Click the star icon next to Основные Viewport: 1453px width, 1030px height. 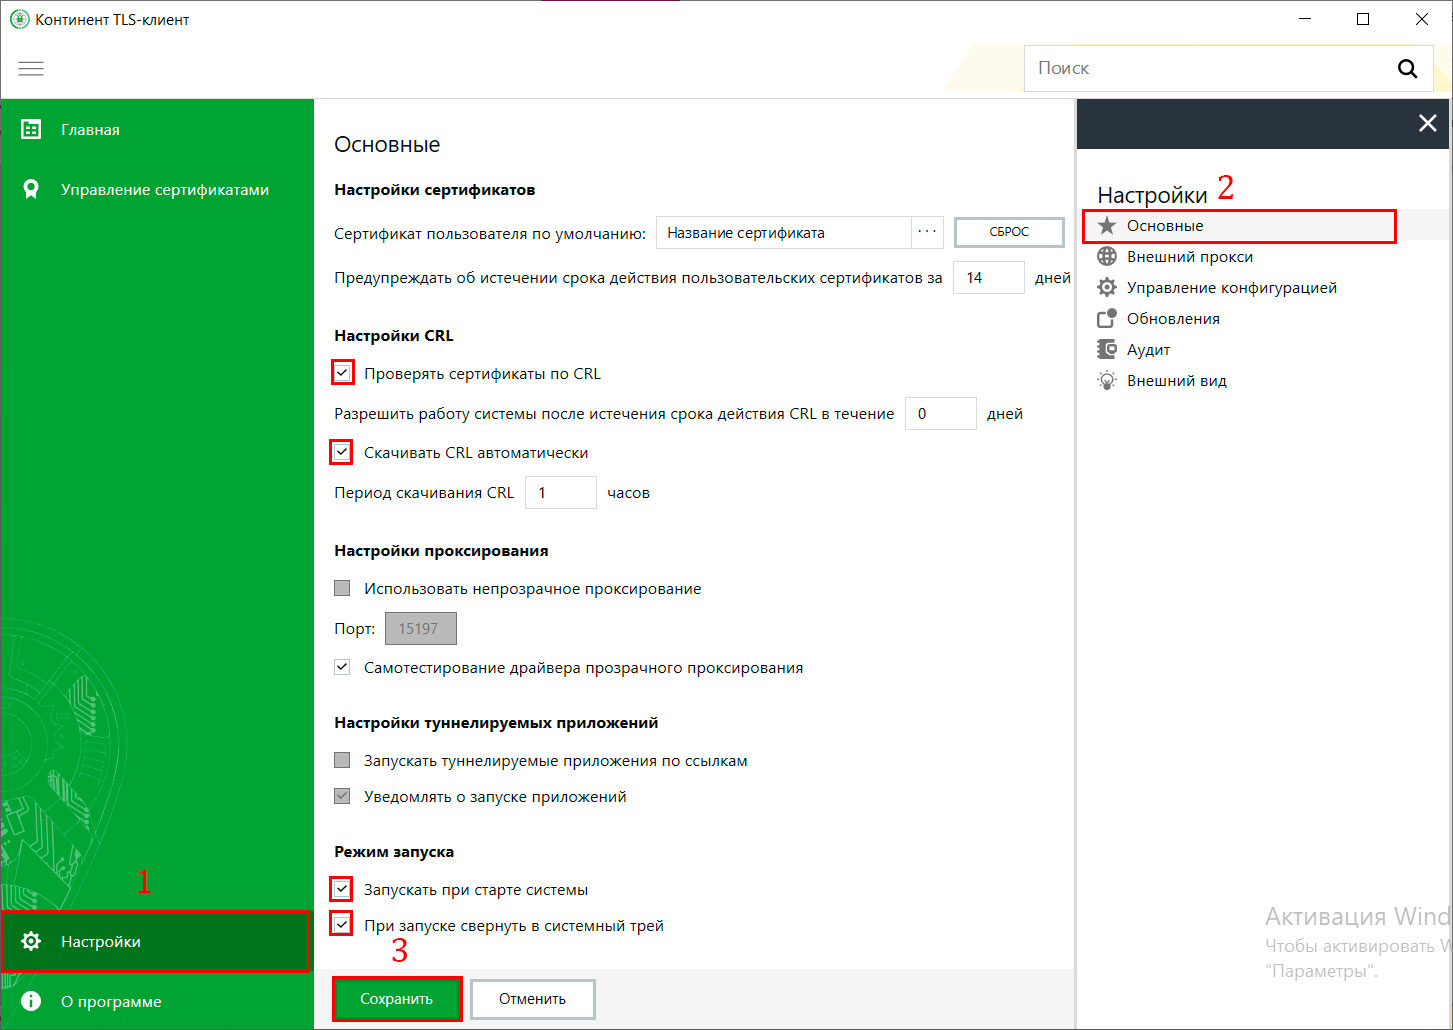click(x=1106, y=226)
